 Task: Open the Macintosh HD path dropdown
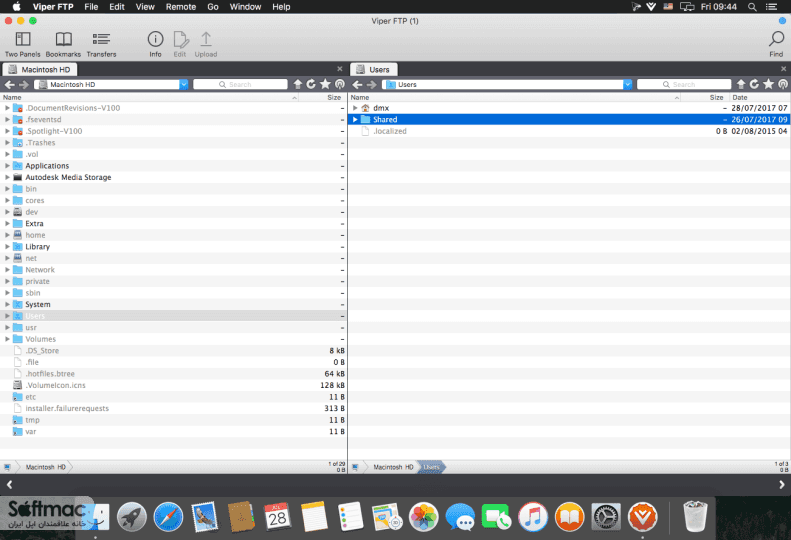click(x=184, y=84)
